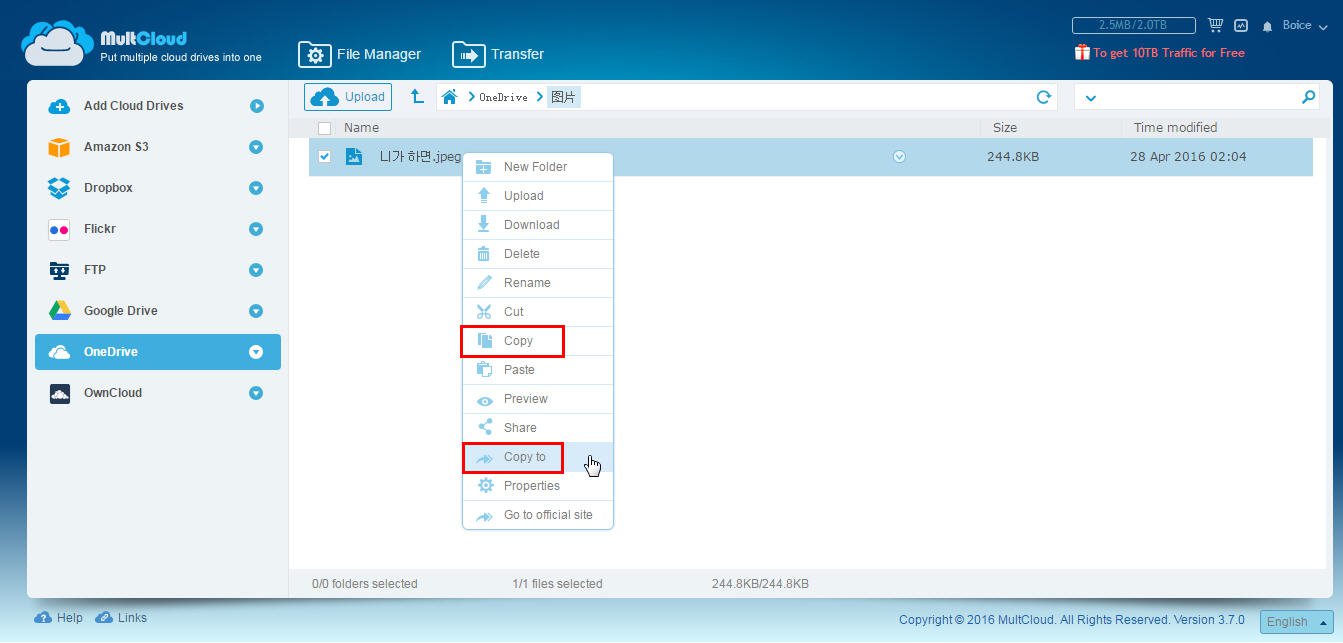Viewport: 1343px width, 643px height.
Task: Click the jpeg file image icon
Action: (353, 156)
